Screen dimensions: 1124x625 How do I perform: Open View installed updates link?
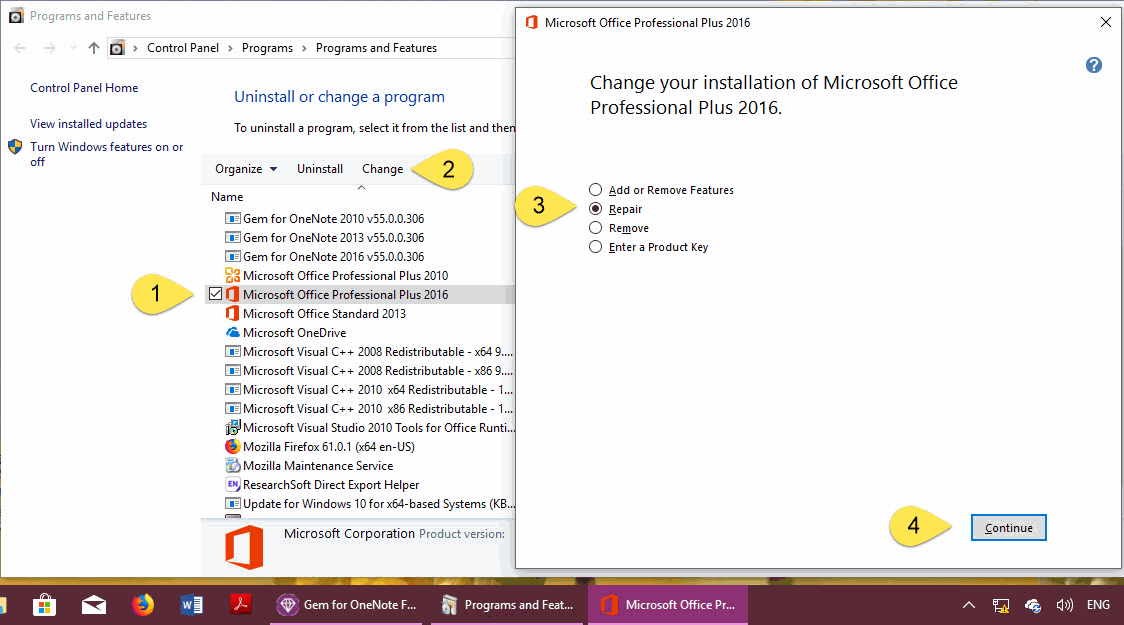coord(88,124)
